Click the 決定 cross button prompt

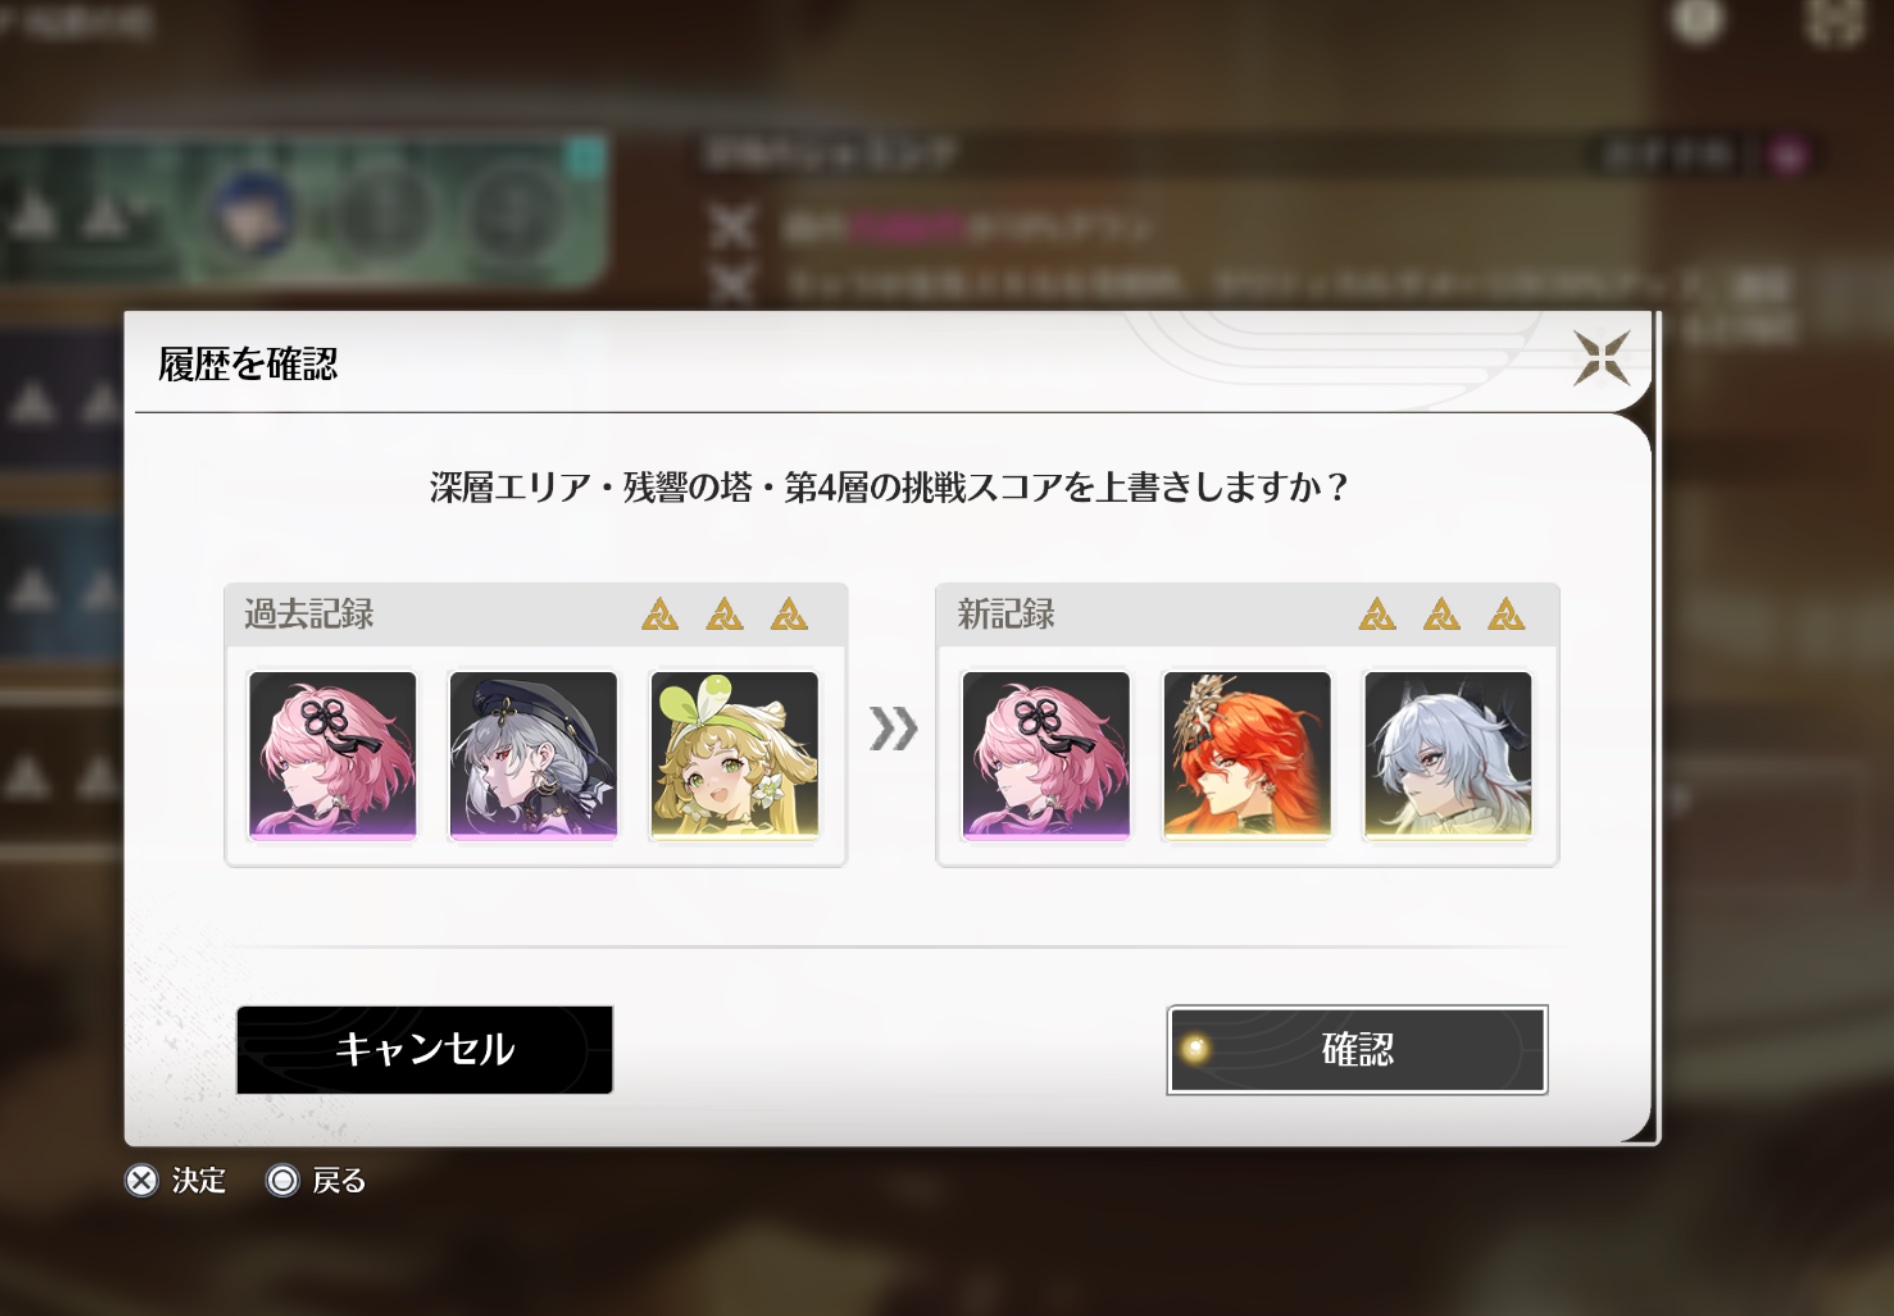[x=176, y=1181]
